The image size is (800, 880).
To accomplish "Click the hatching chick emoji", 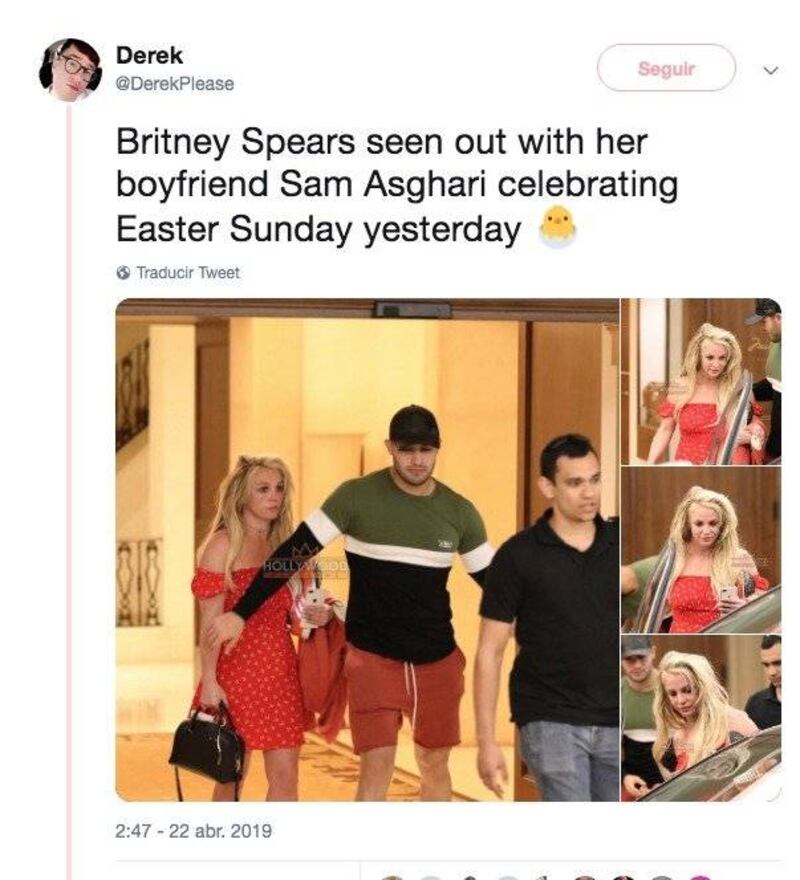I will (x=557, y=227).
